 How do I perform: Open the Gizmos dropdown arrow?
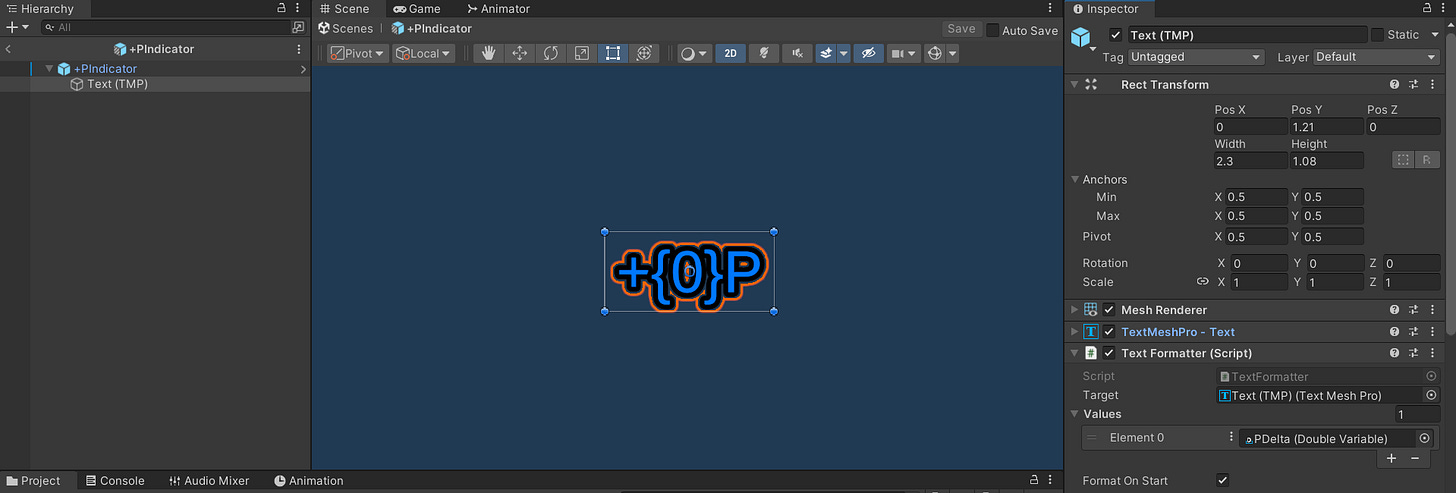click(953, 53)
